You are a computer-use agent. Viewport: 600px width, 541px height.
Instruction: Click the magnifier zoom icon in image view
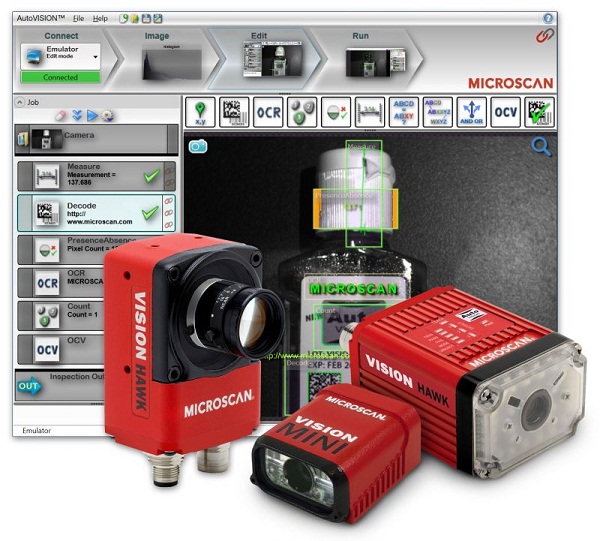click(541, 147)
